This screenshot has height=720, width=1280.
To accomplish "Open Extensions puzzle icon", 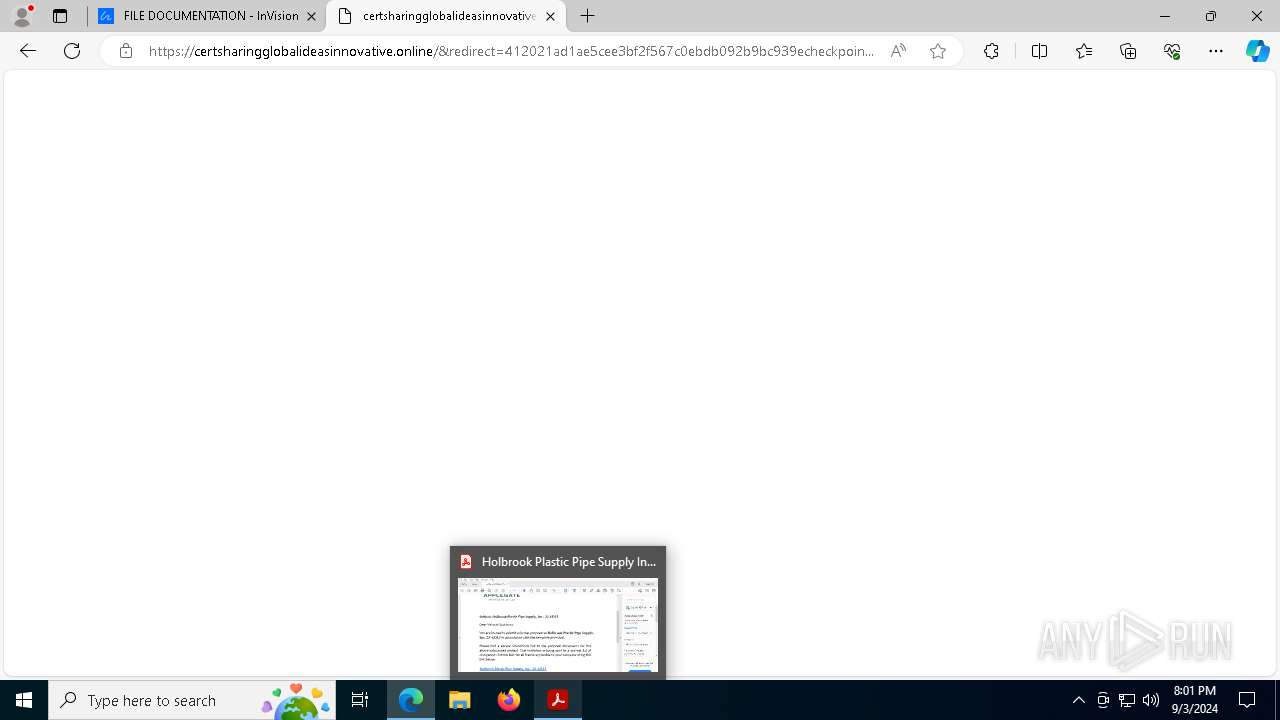I will [x=991, y=51].
